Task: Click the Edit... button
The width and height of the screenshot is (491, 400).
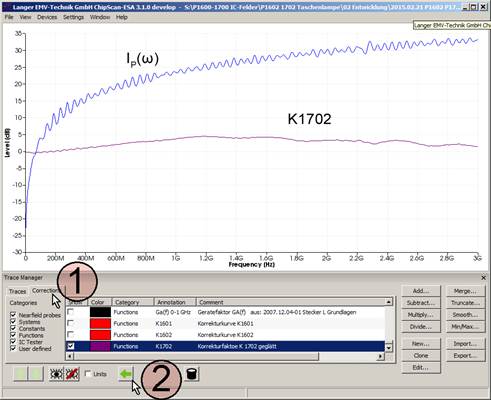Action: 421,368
